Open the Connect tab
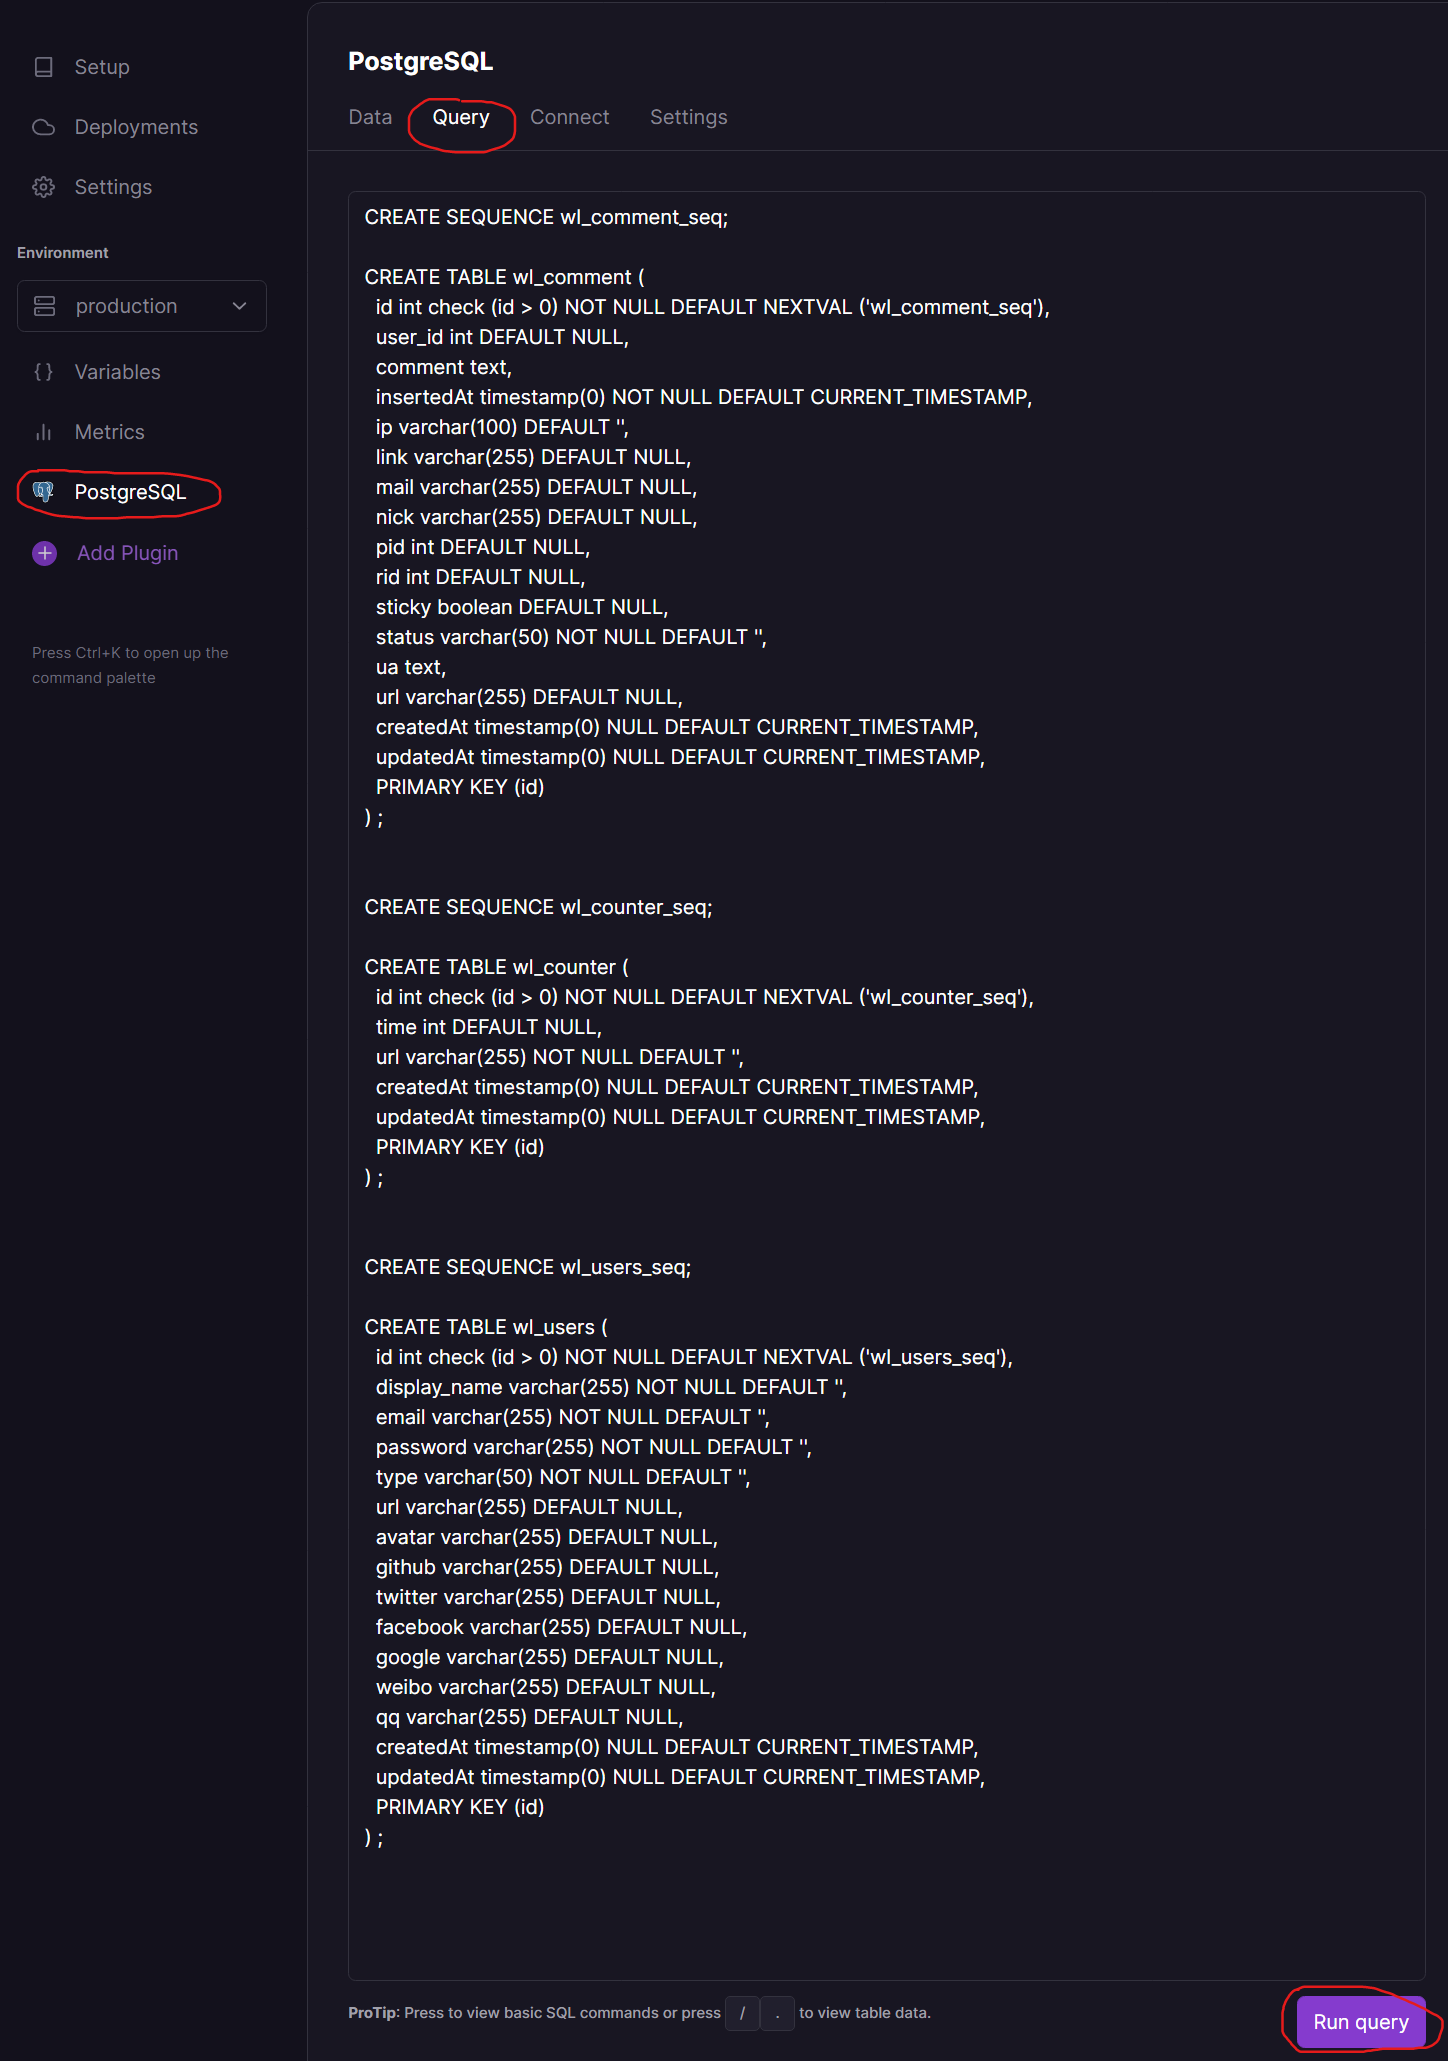 [x=569, y=117]
